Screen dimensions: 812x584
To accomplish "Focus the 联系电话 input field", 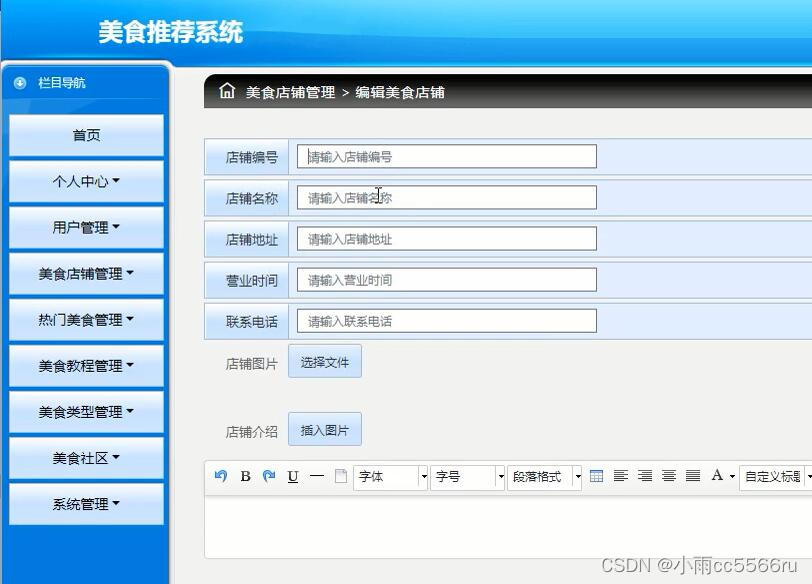I will click(446, 322).
